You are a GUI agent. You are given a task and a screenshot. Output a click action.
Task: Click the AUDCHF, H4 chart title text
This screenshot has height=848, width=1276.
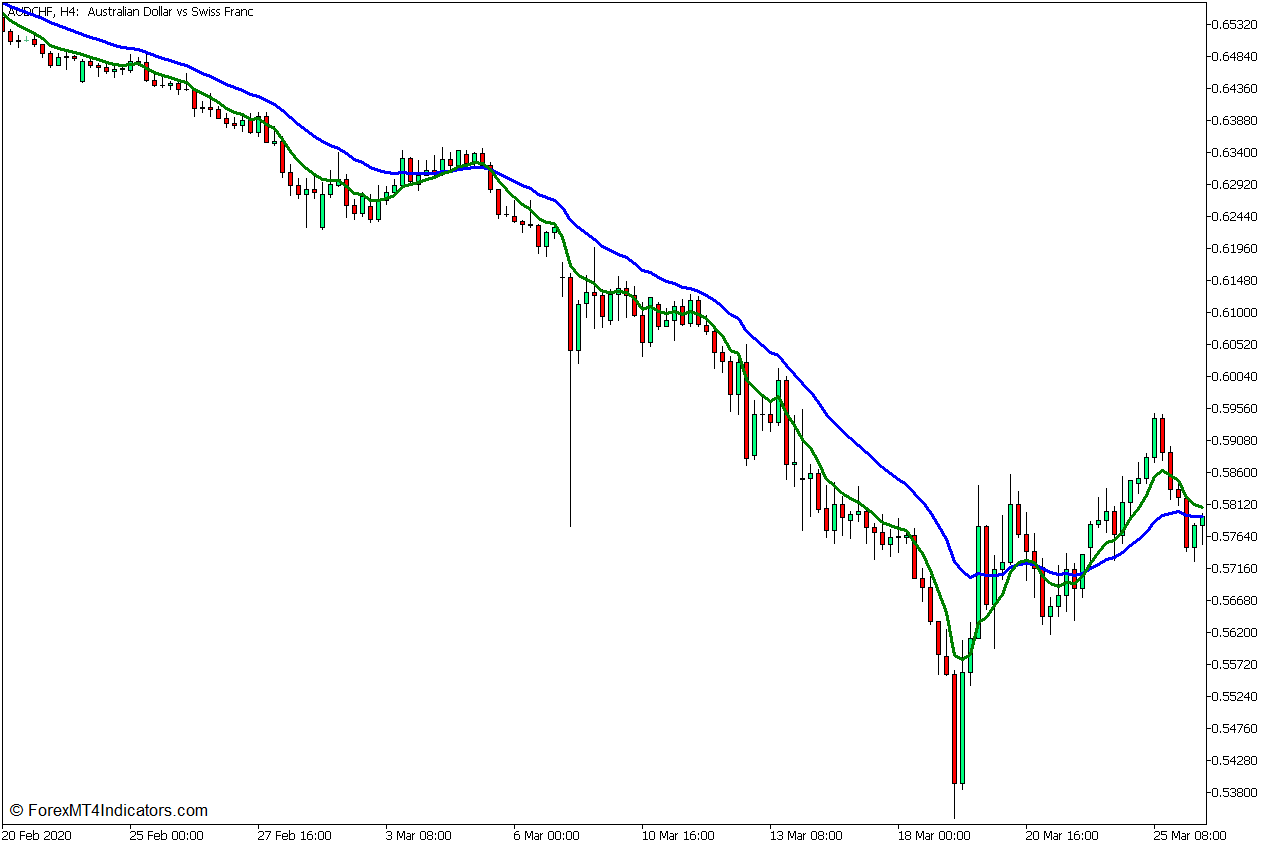[x=130, y=12]
